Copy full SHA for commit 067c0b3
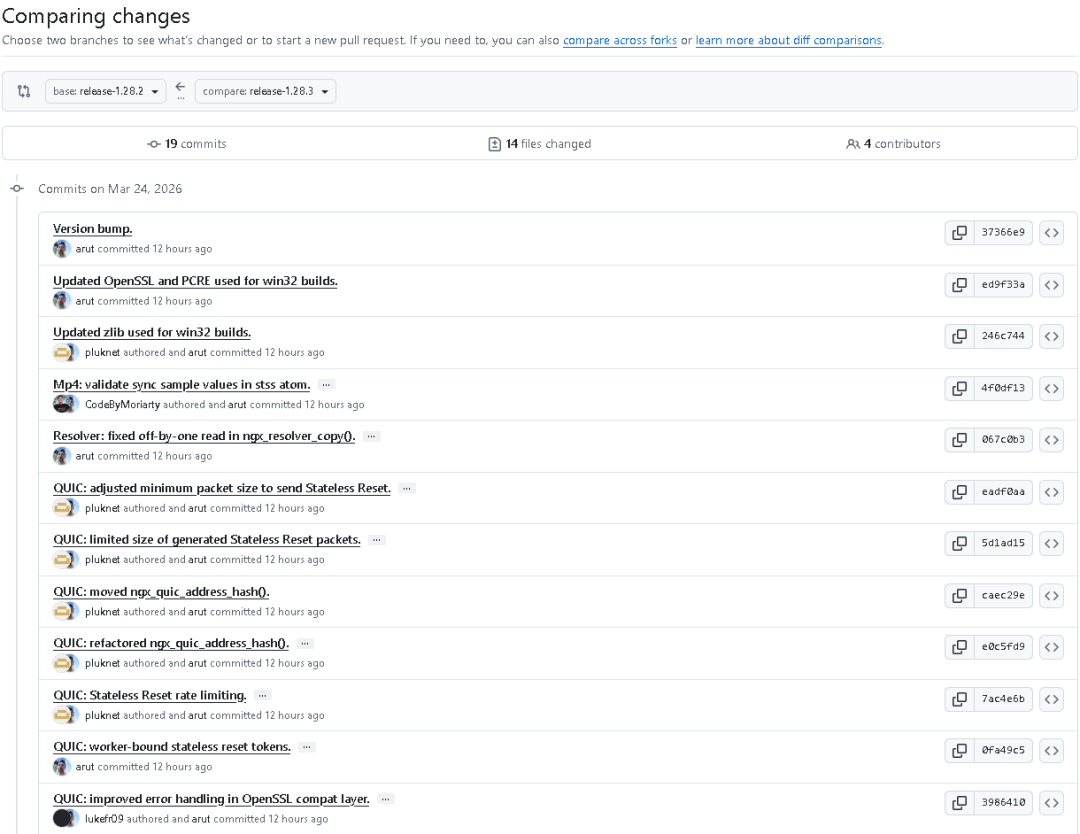The width and height of the screenshot is (1080, 834). [x=959, y=439]
